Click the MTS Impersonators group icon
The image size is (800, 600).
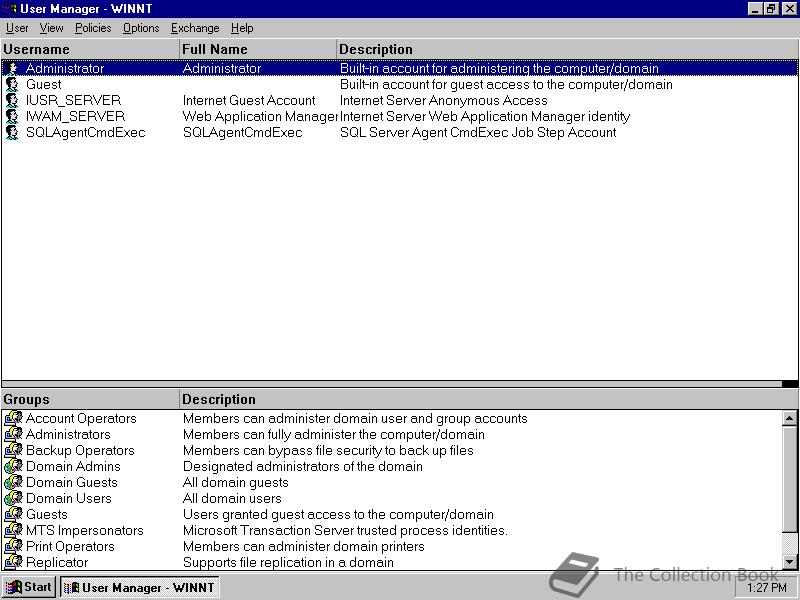coord(13,531)
